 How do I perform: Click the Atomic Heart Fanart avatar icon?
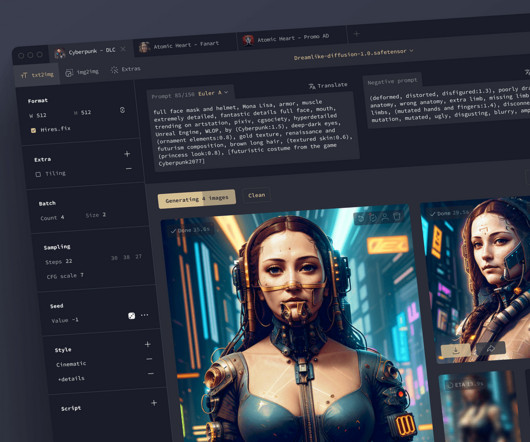point(144,47)
